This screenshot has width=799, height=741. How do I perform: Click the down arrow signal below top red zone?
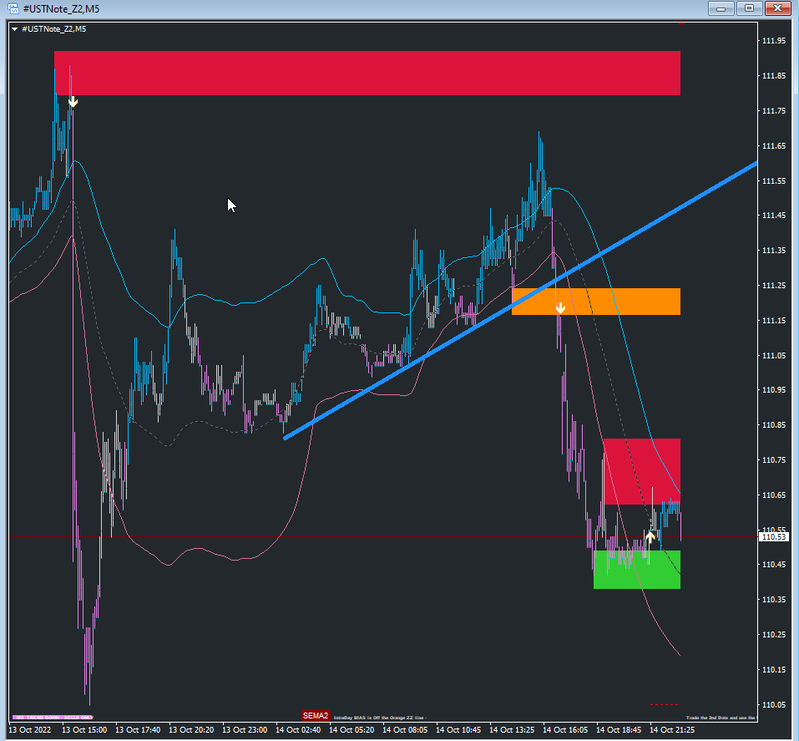(73, 102)
